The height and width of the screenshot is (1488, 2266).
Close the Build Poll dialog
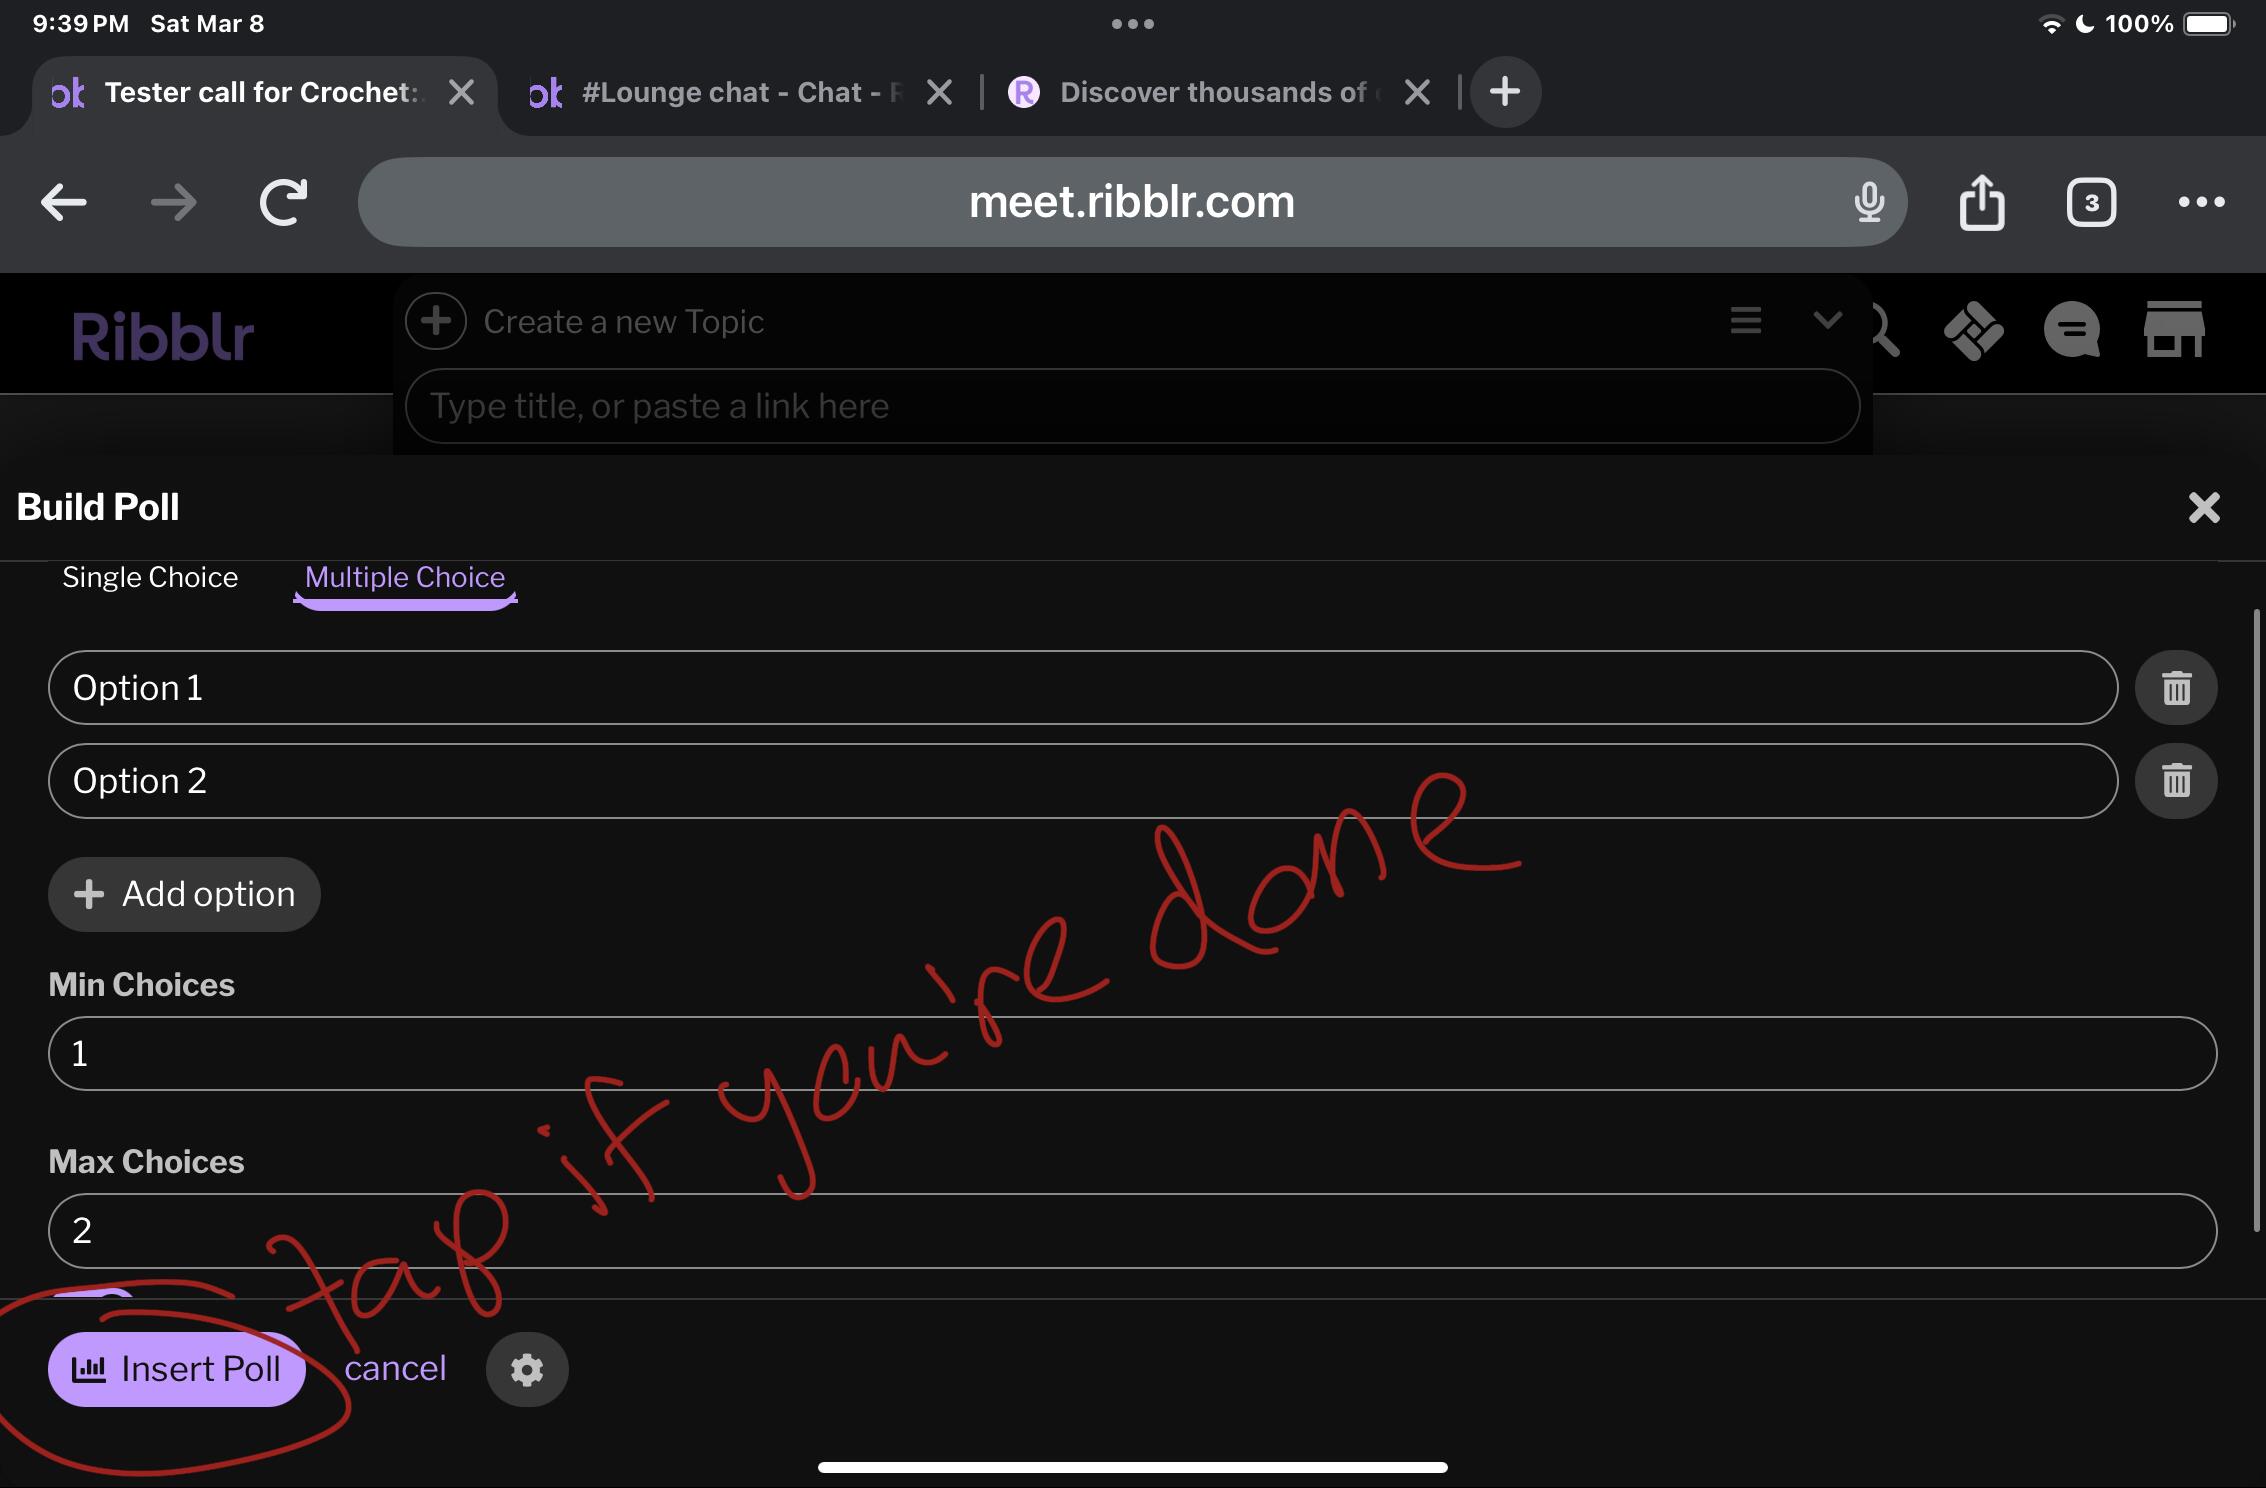pyautogui.click(x=2204, y=507)
